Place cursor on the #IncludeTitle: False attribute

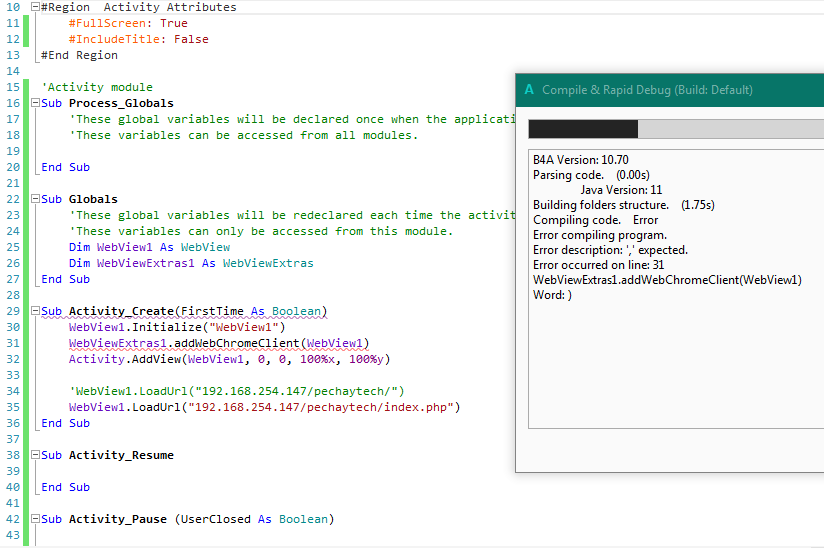(x=139, y=40)
